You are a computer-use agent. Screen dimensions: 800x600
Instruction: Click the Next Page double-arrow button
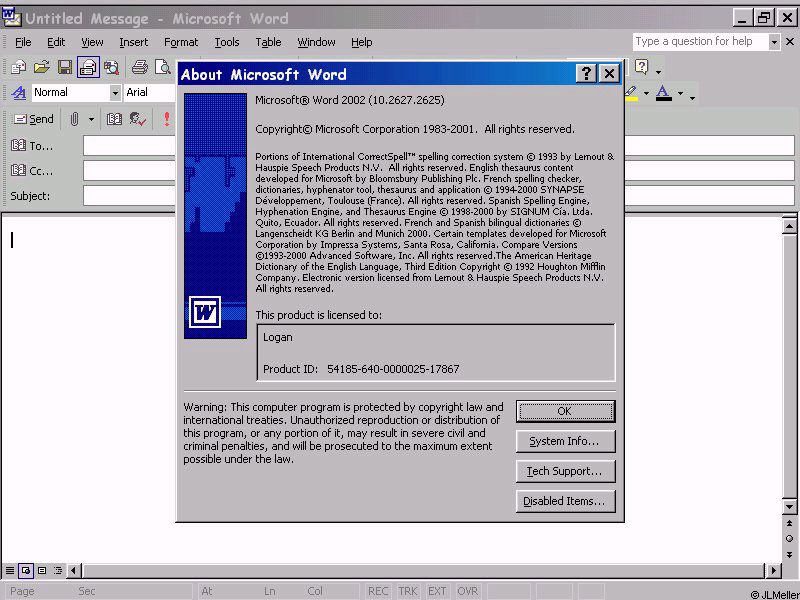coord(789,555)
